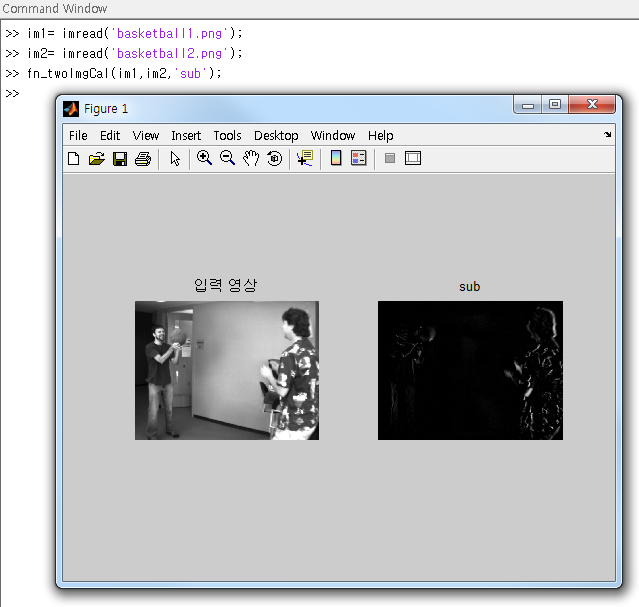Open the View menu

click(x=145, y=135)
